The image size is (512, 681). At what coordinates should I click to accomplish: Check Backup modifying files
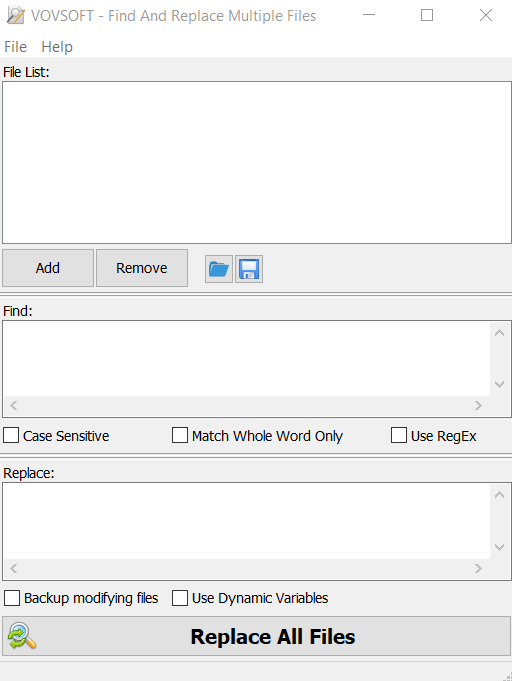pos(12,598)
